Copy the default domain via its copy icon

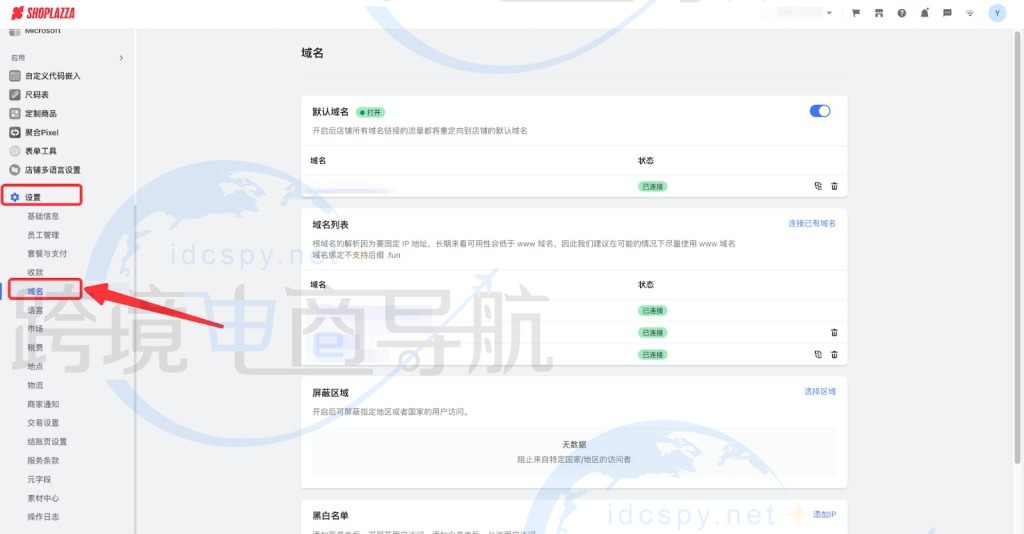point(818,186)
